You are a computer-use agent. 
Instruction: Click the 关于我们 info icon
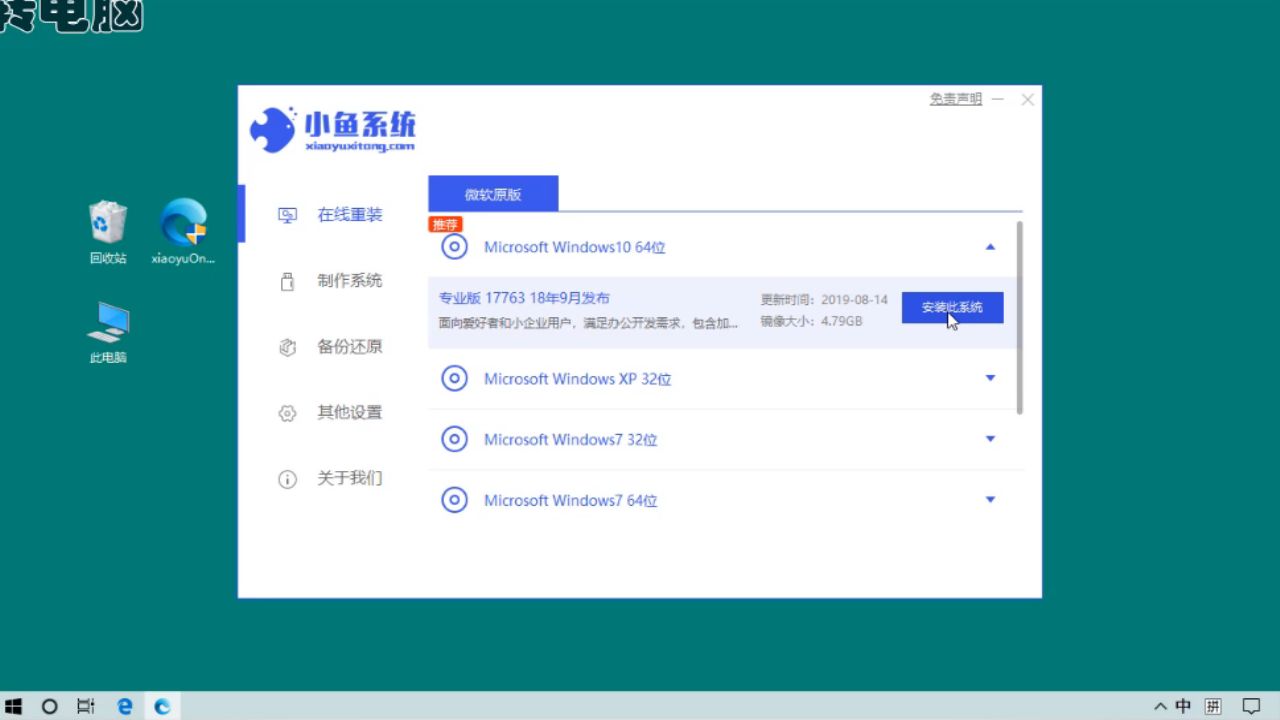287,479
